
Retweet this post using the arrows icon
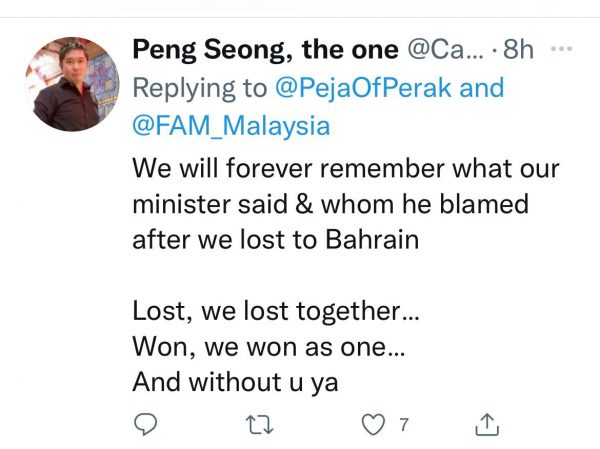click(x=260, y=425)
